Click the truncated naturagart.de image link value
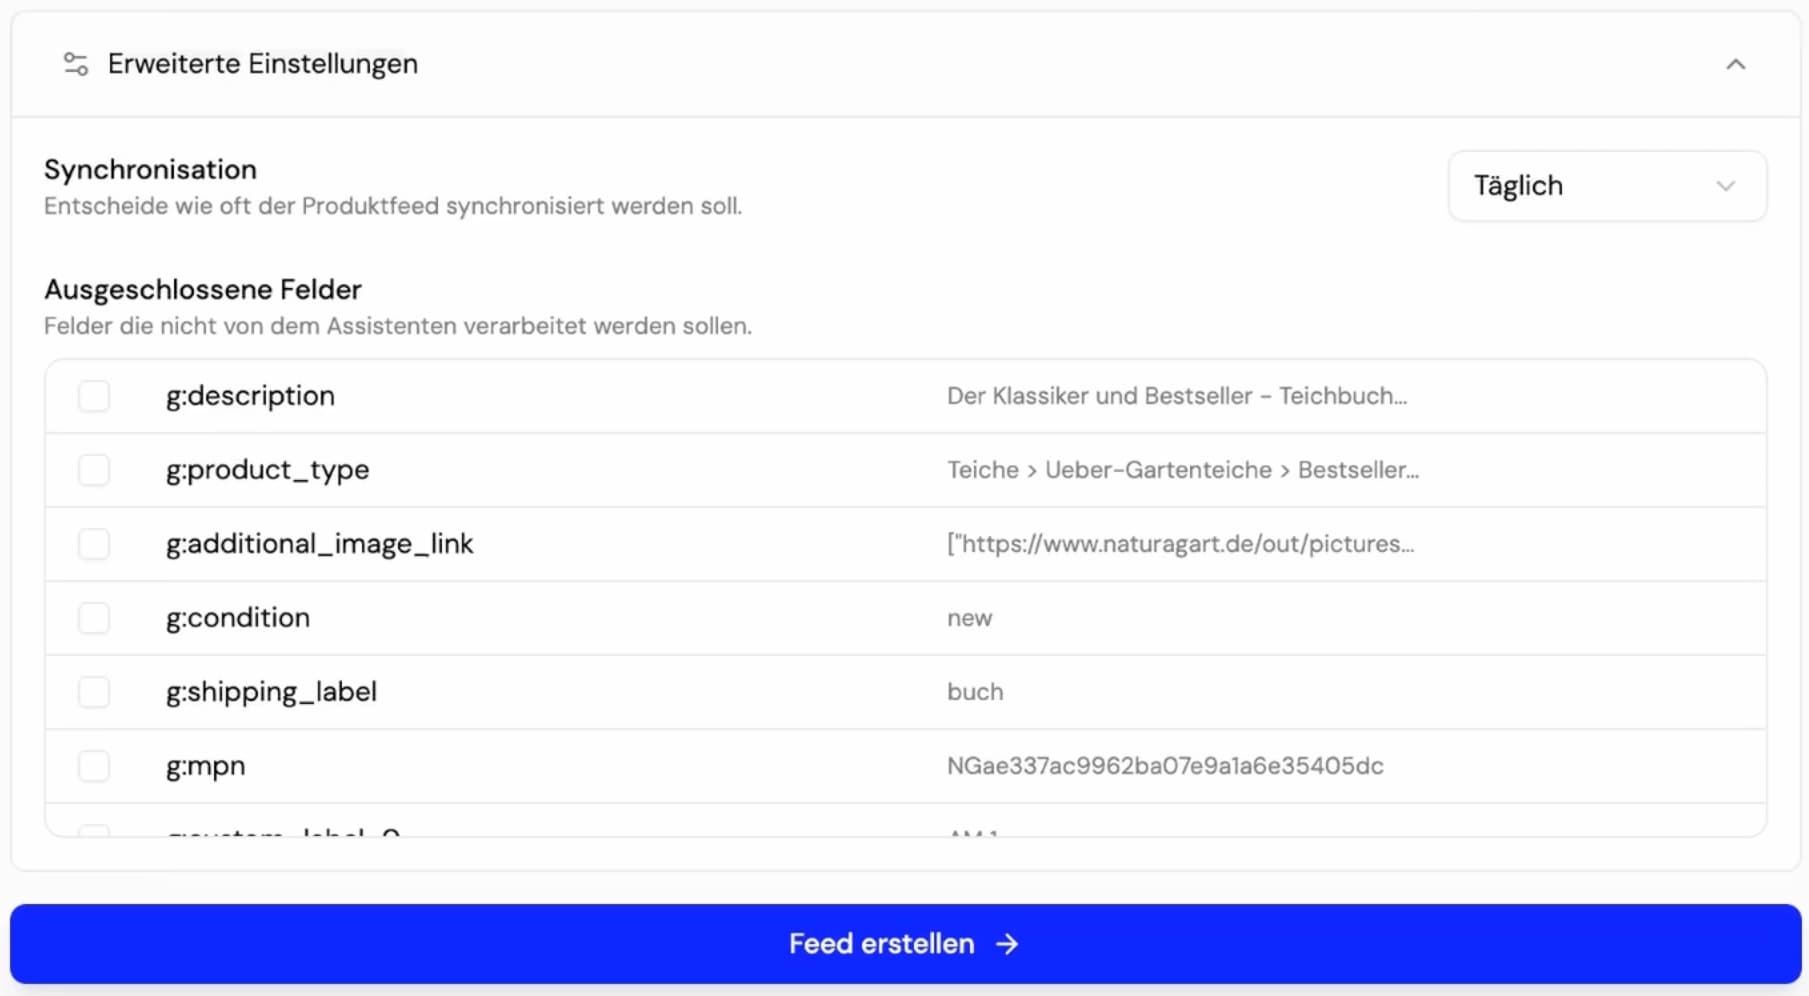This screenshot has width=1809, height=996. point(1180,543)
